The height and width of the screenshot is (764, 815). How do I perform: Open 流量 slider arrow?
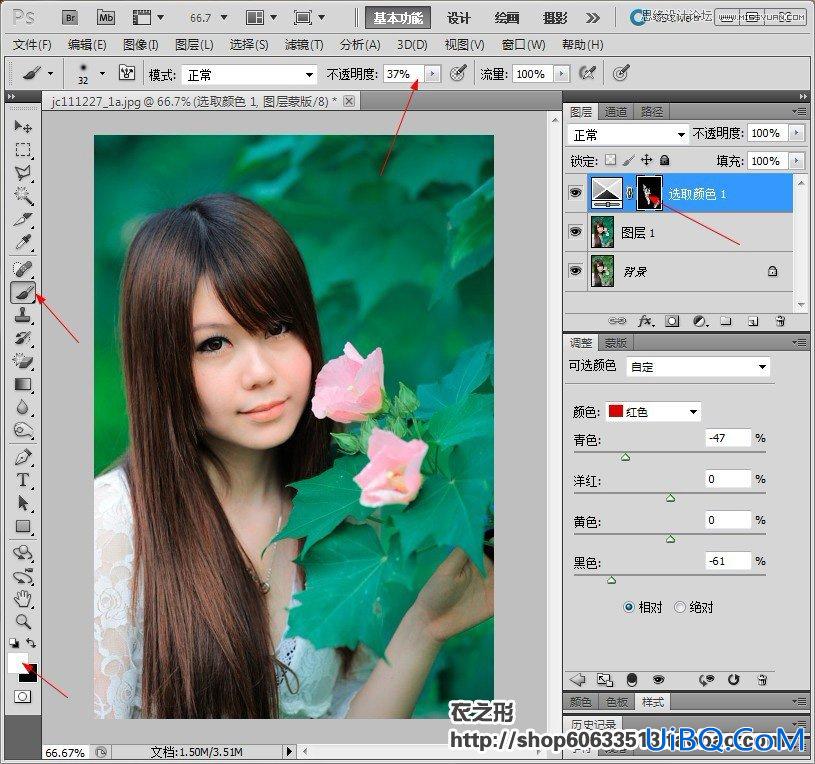pyautogui.click(x=561, y=74)
